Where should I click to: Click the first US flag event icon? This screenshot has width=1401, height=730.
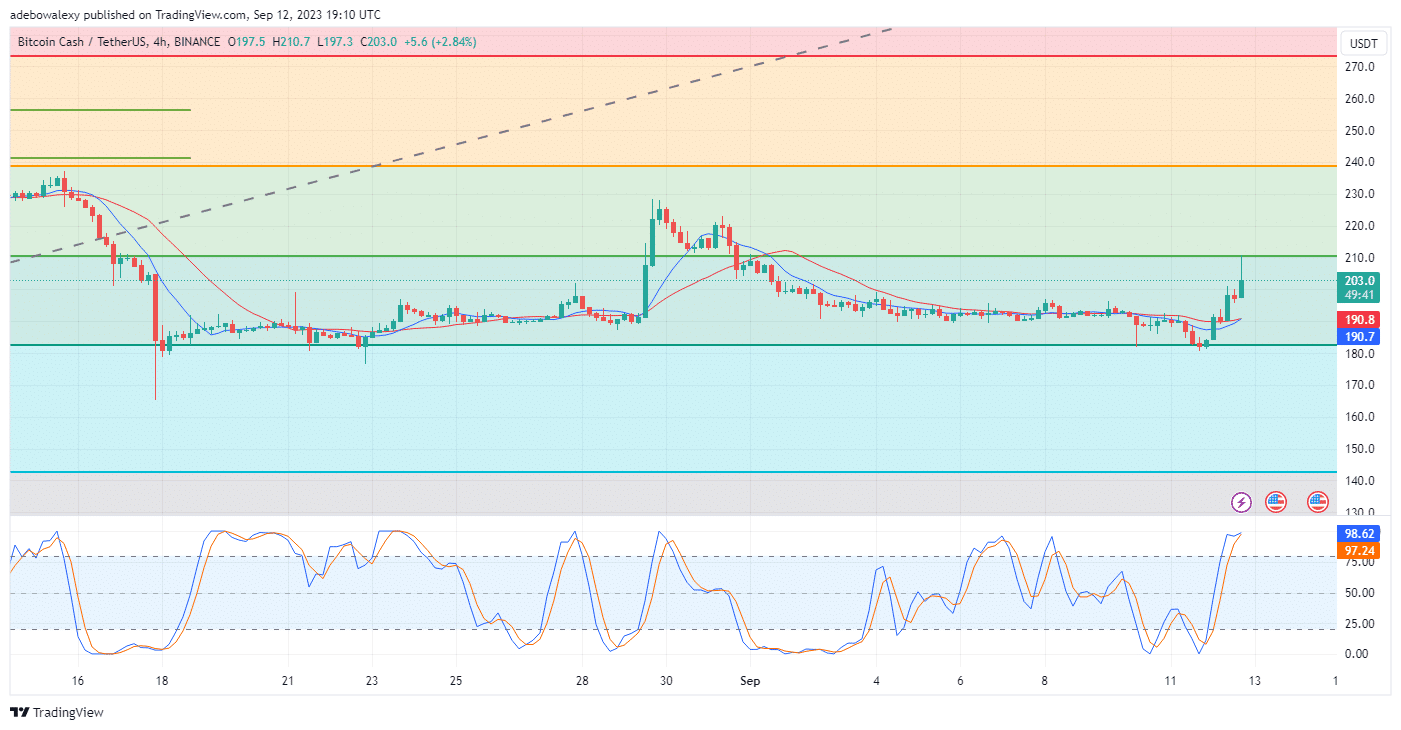1276,502
